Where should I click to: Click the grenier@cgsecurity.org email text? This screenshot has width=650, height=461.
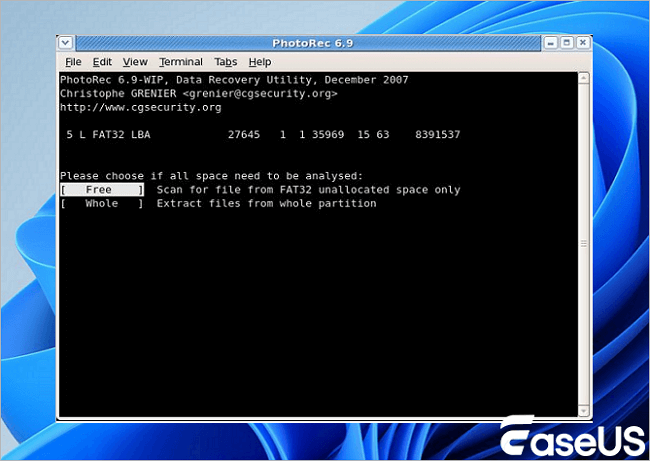pyautogui.click(x=260, y=94)
